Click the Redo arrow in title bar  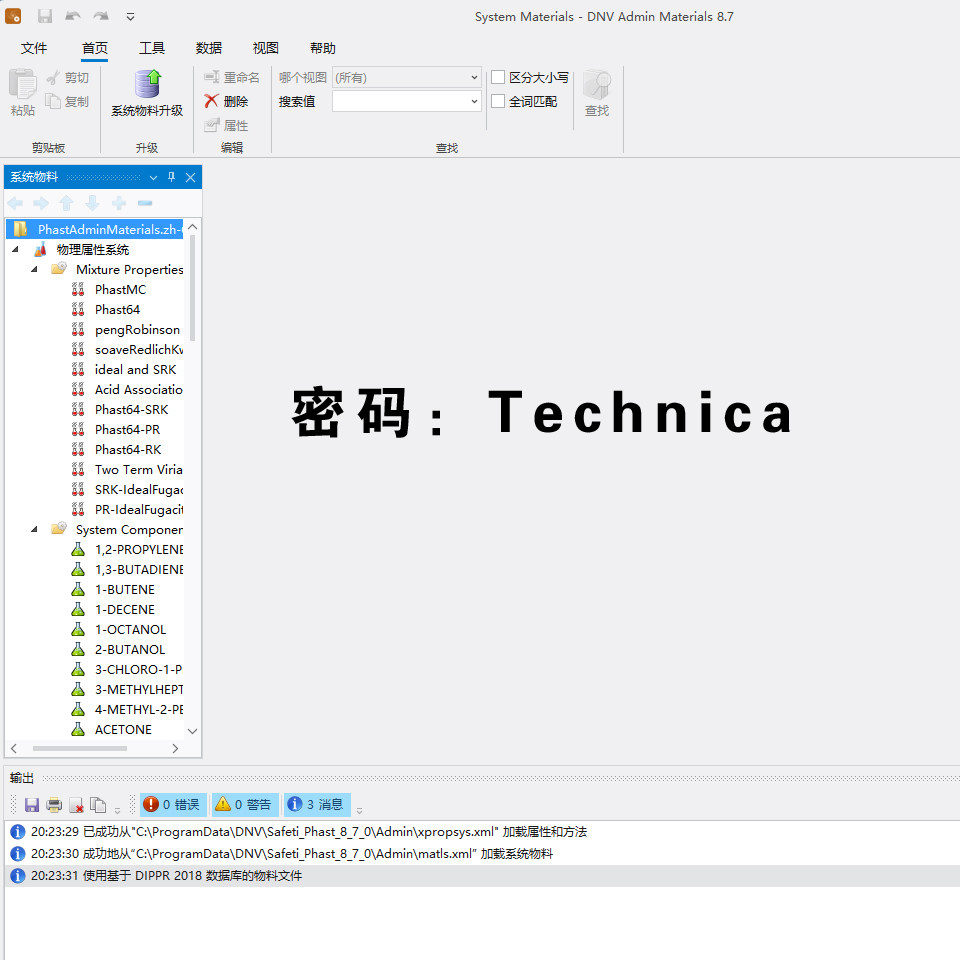[x=101, y=17]
